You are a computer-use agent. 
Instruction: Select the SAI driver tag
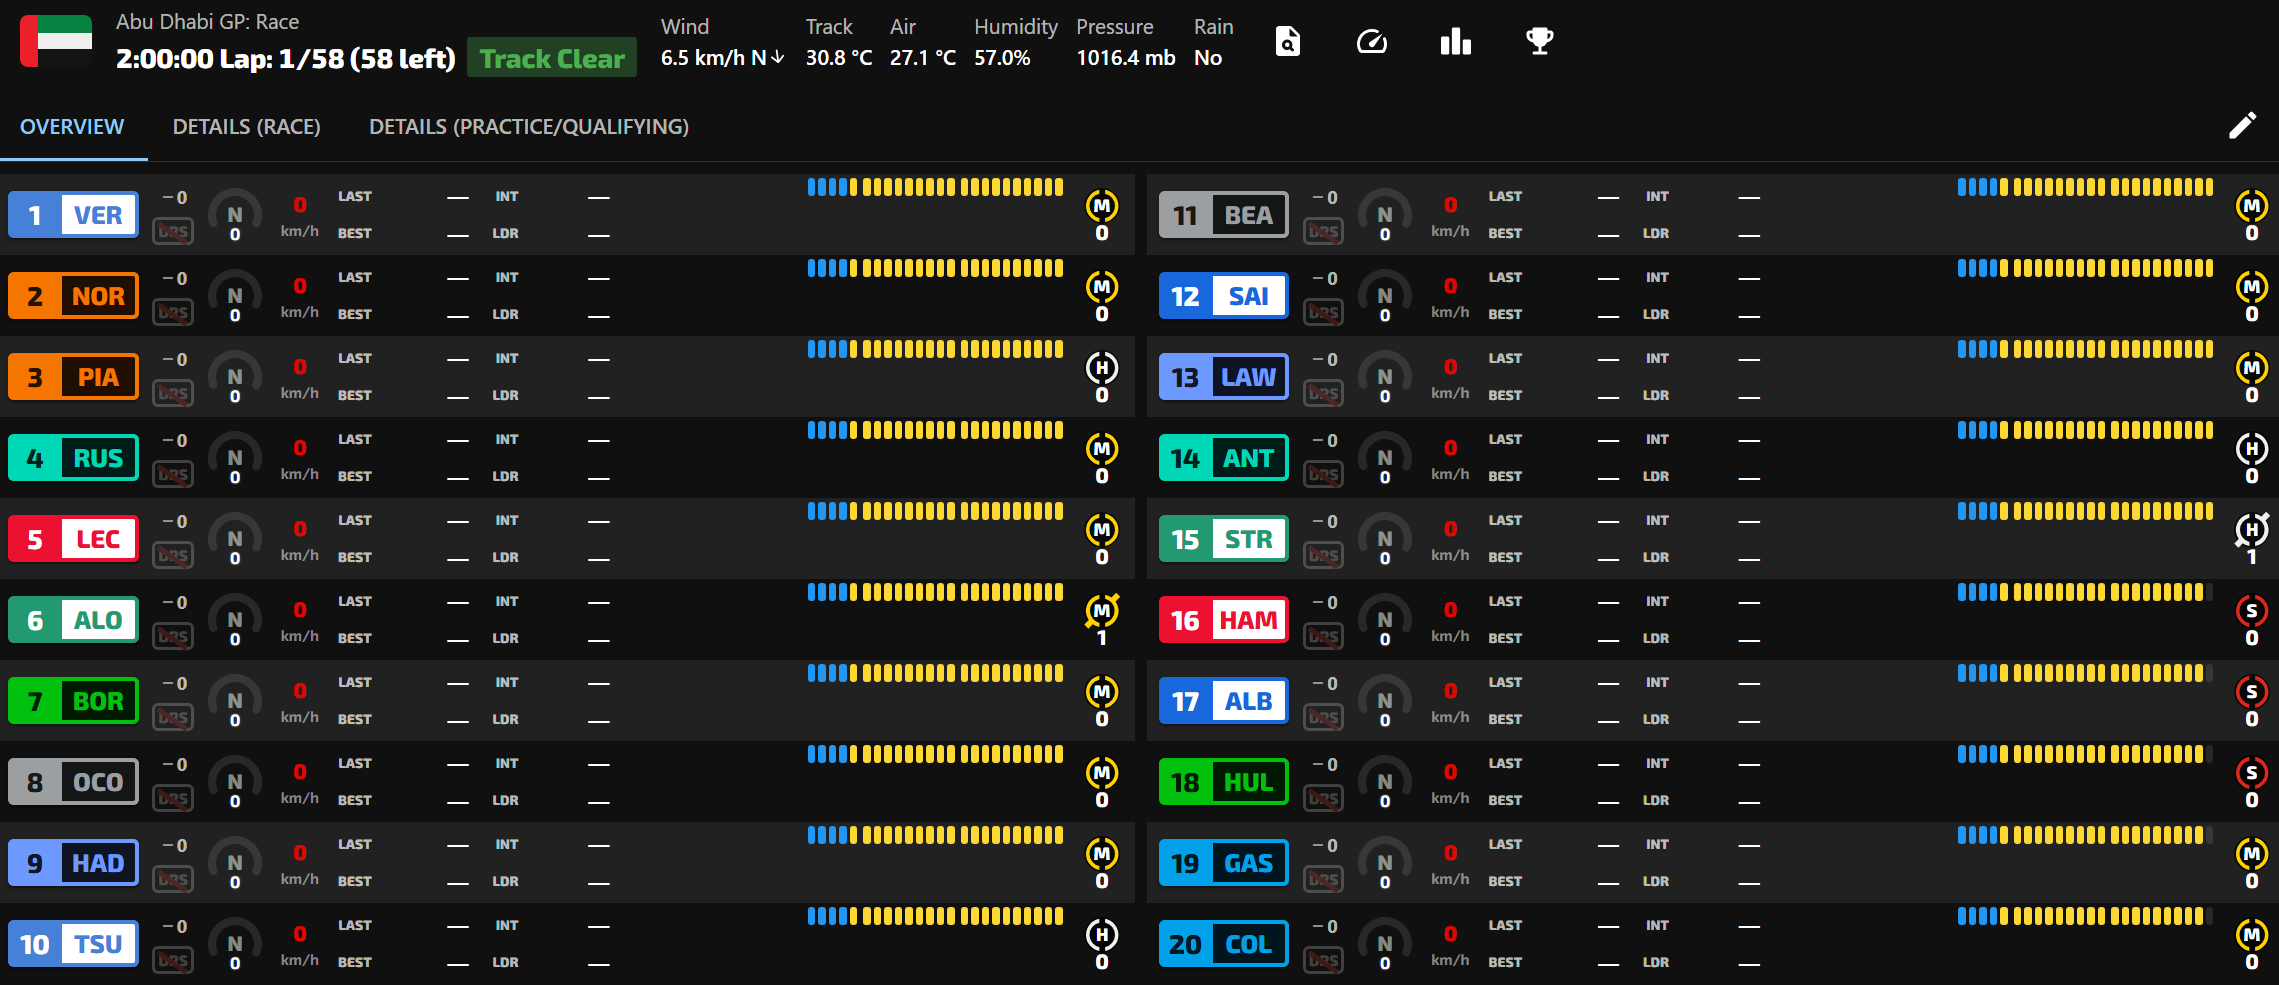[1223, 297]
